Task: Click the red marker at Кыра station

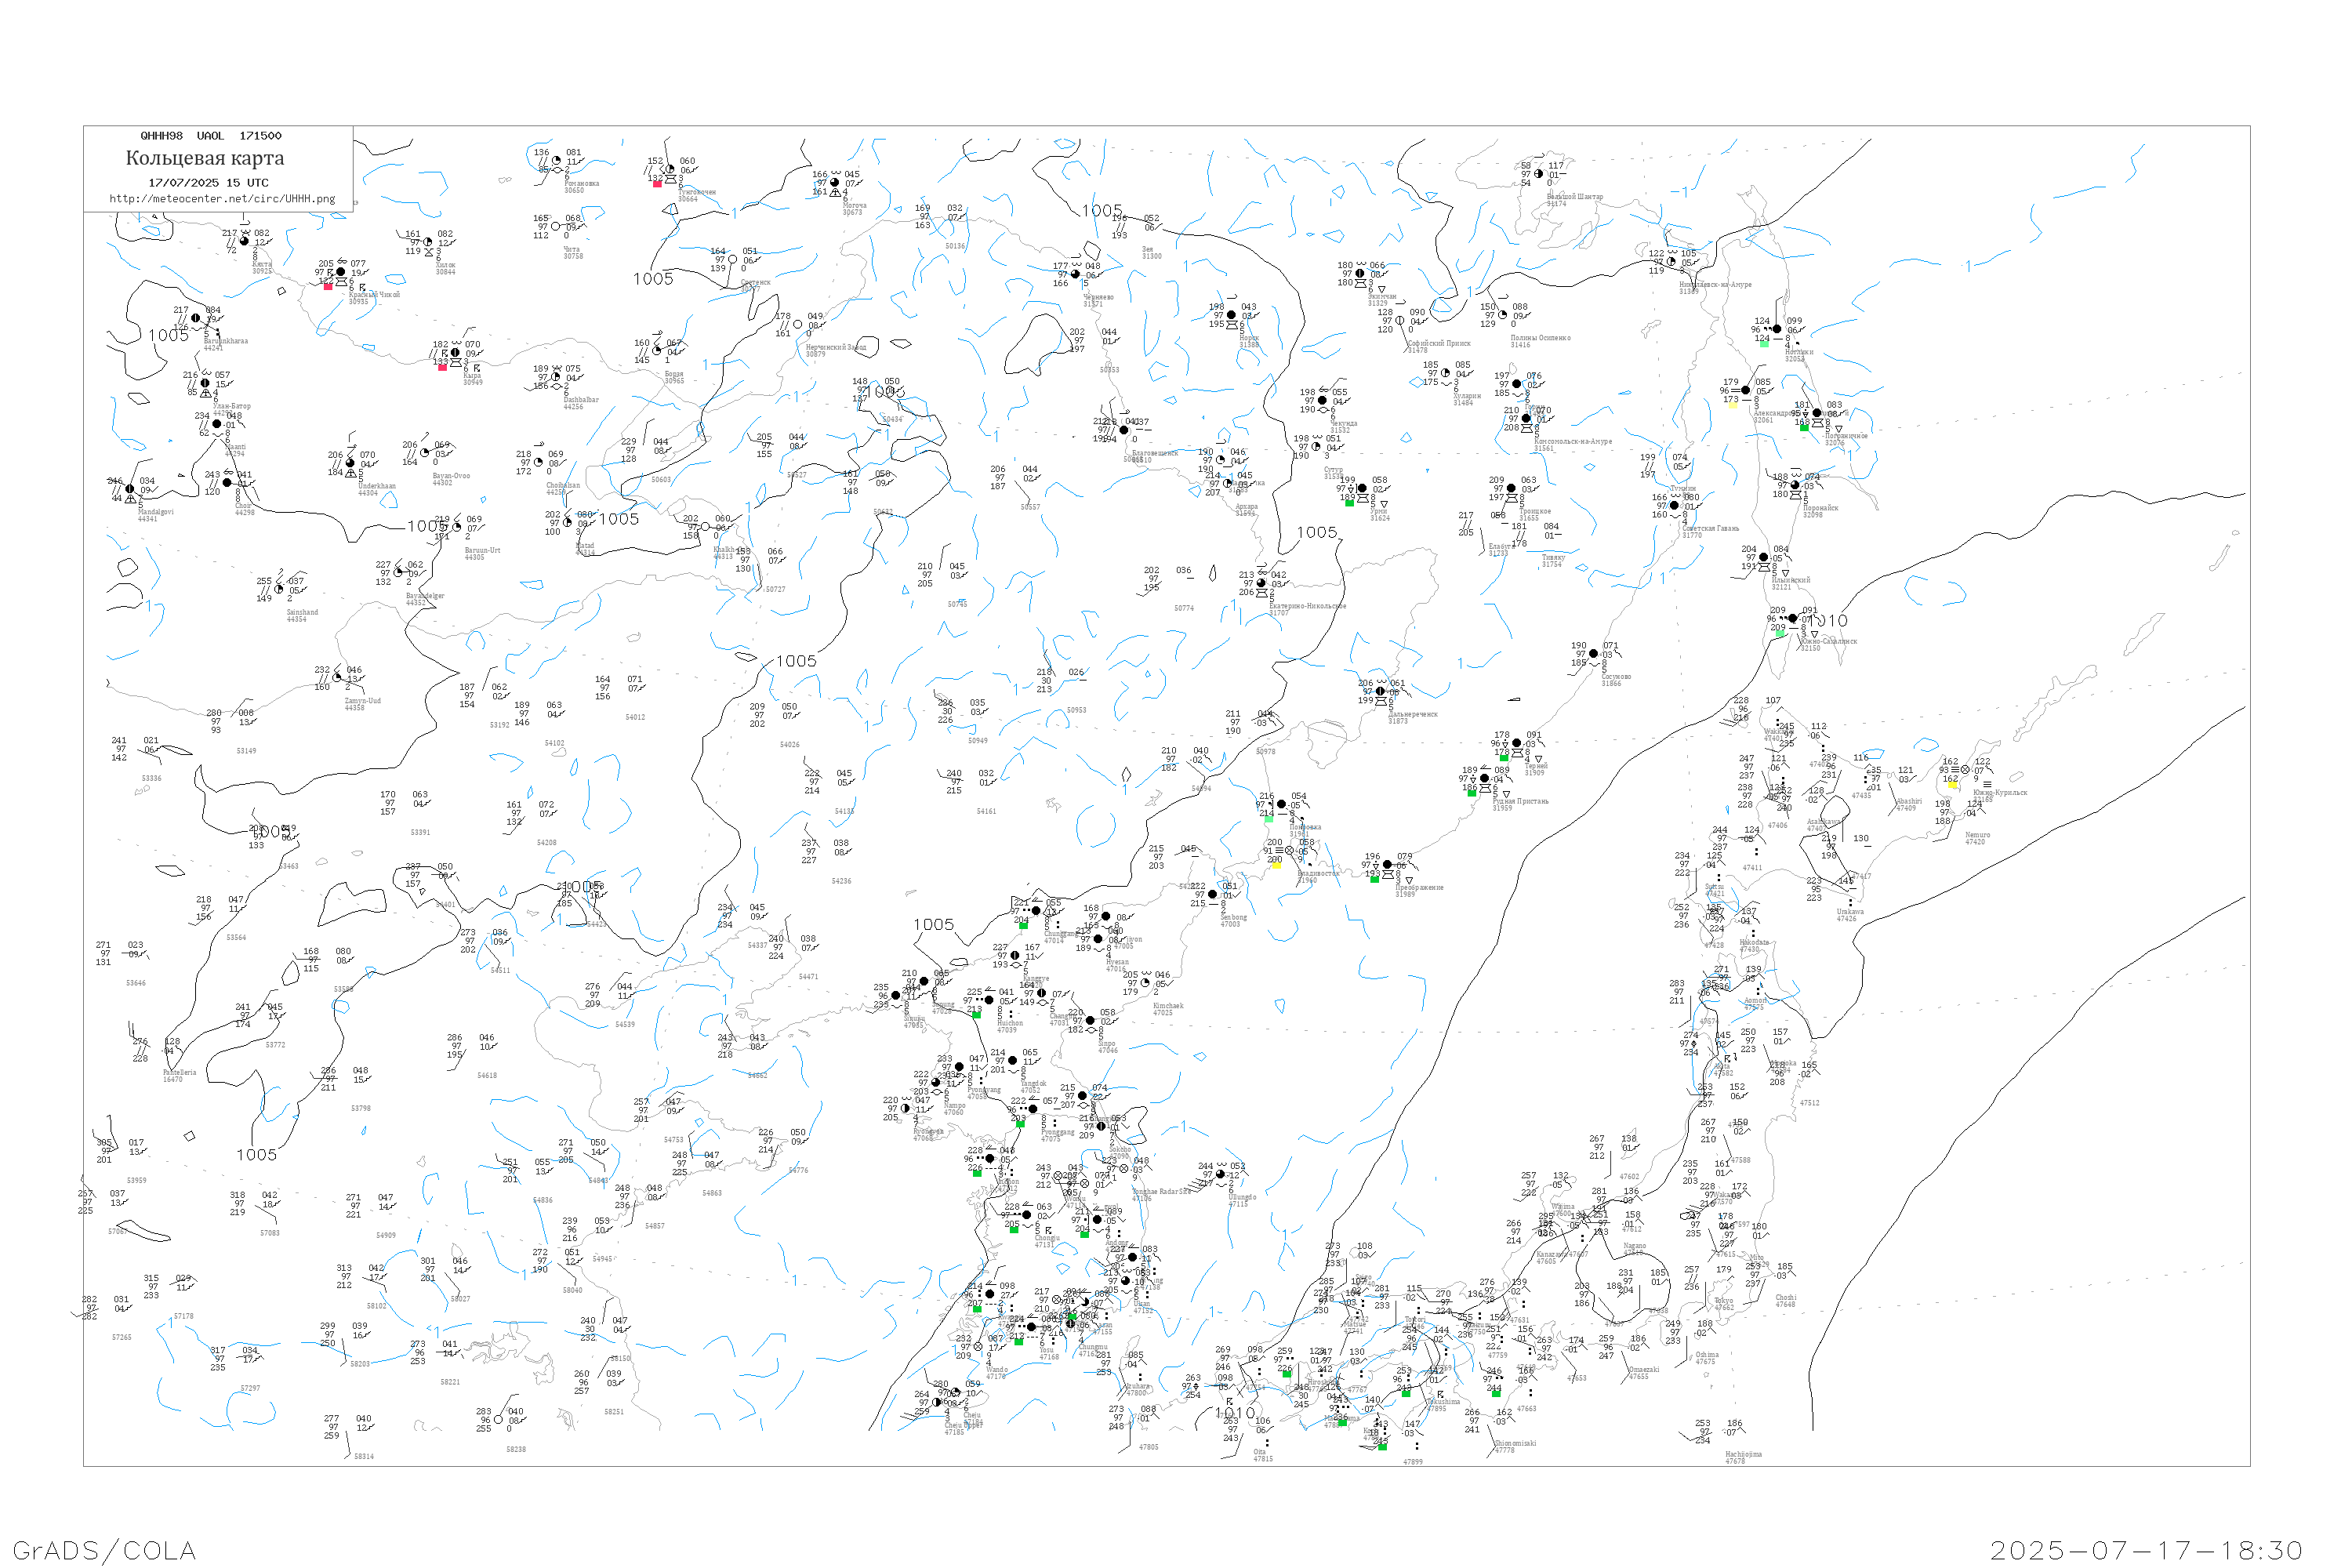Action: point(443,367)
